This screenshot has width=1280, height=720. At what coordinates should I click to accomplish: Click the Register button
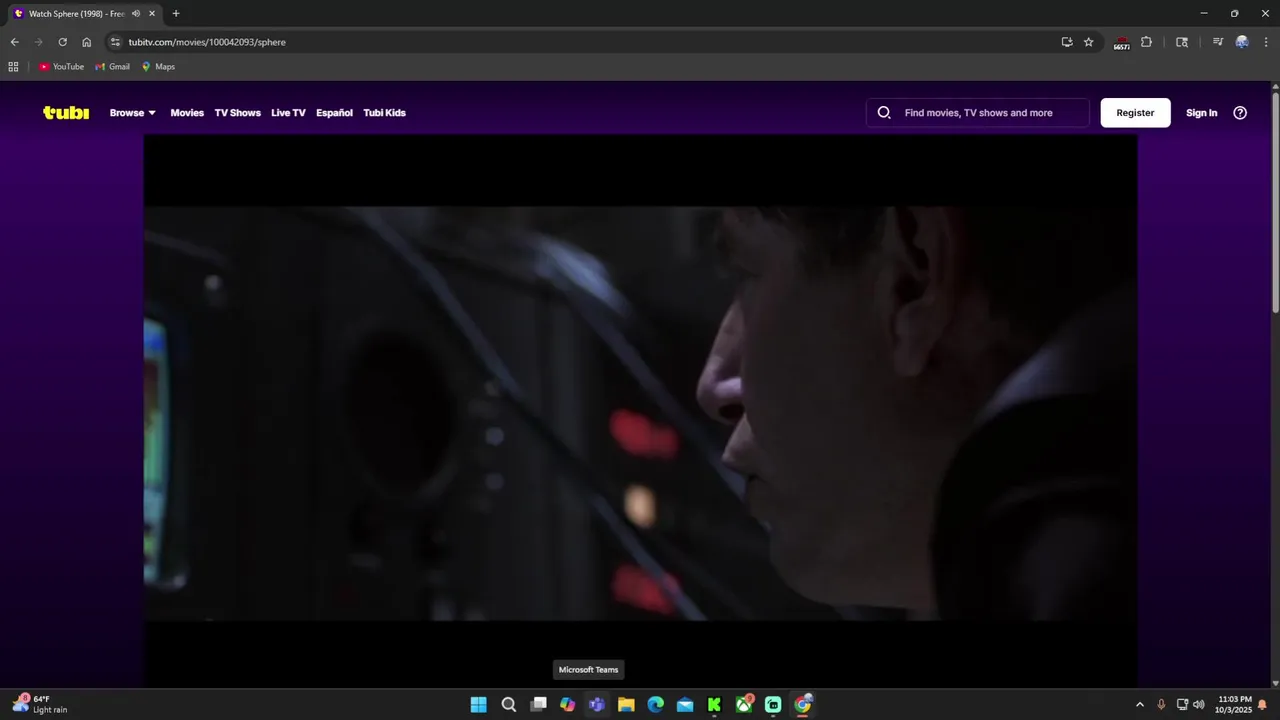click(x=1135, y=113)
